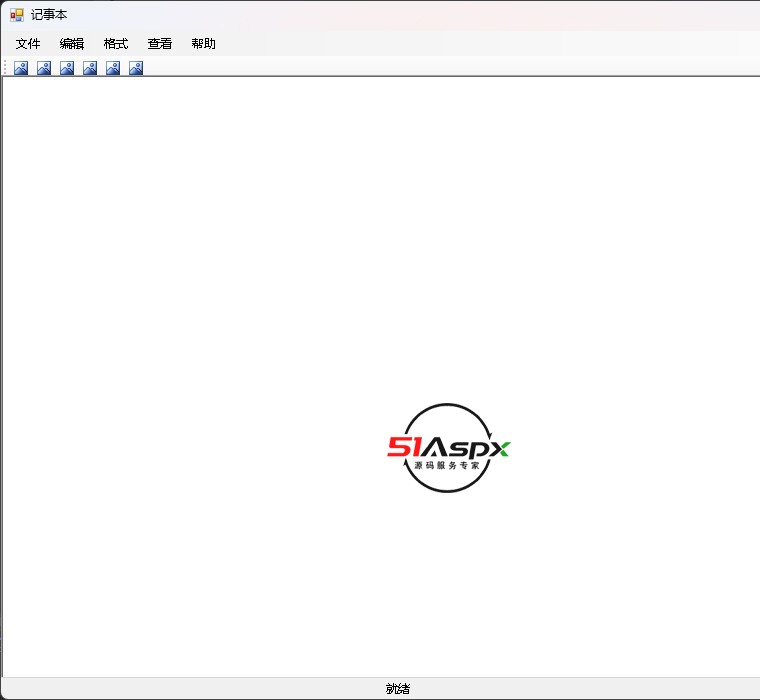Click the fourth toolbar image icon

[90, 68]
